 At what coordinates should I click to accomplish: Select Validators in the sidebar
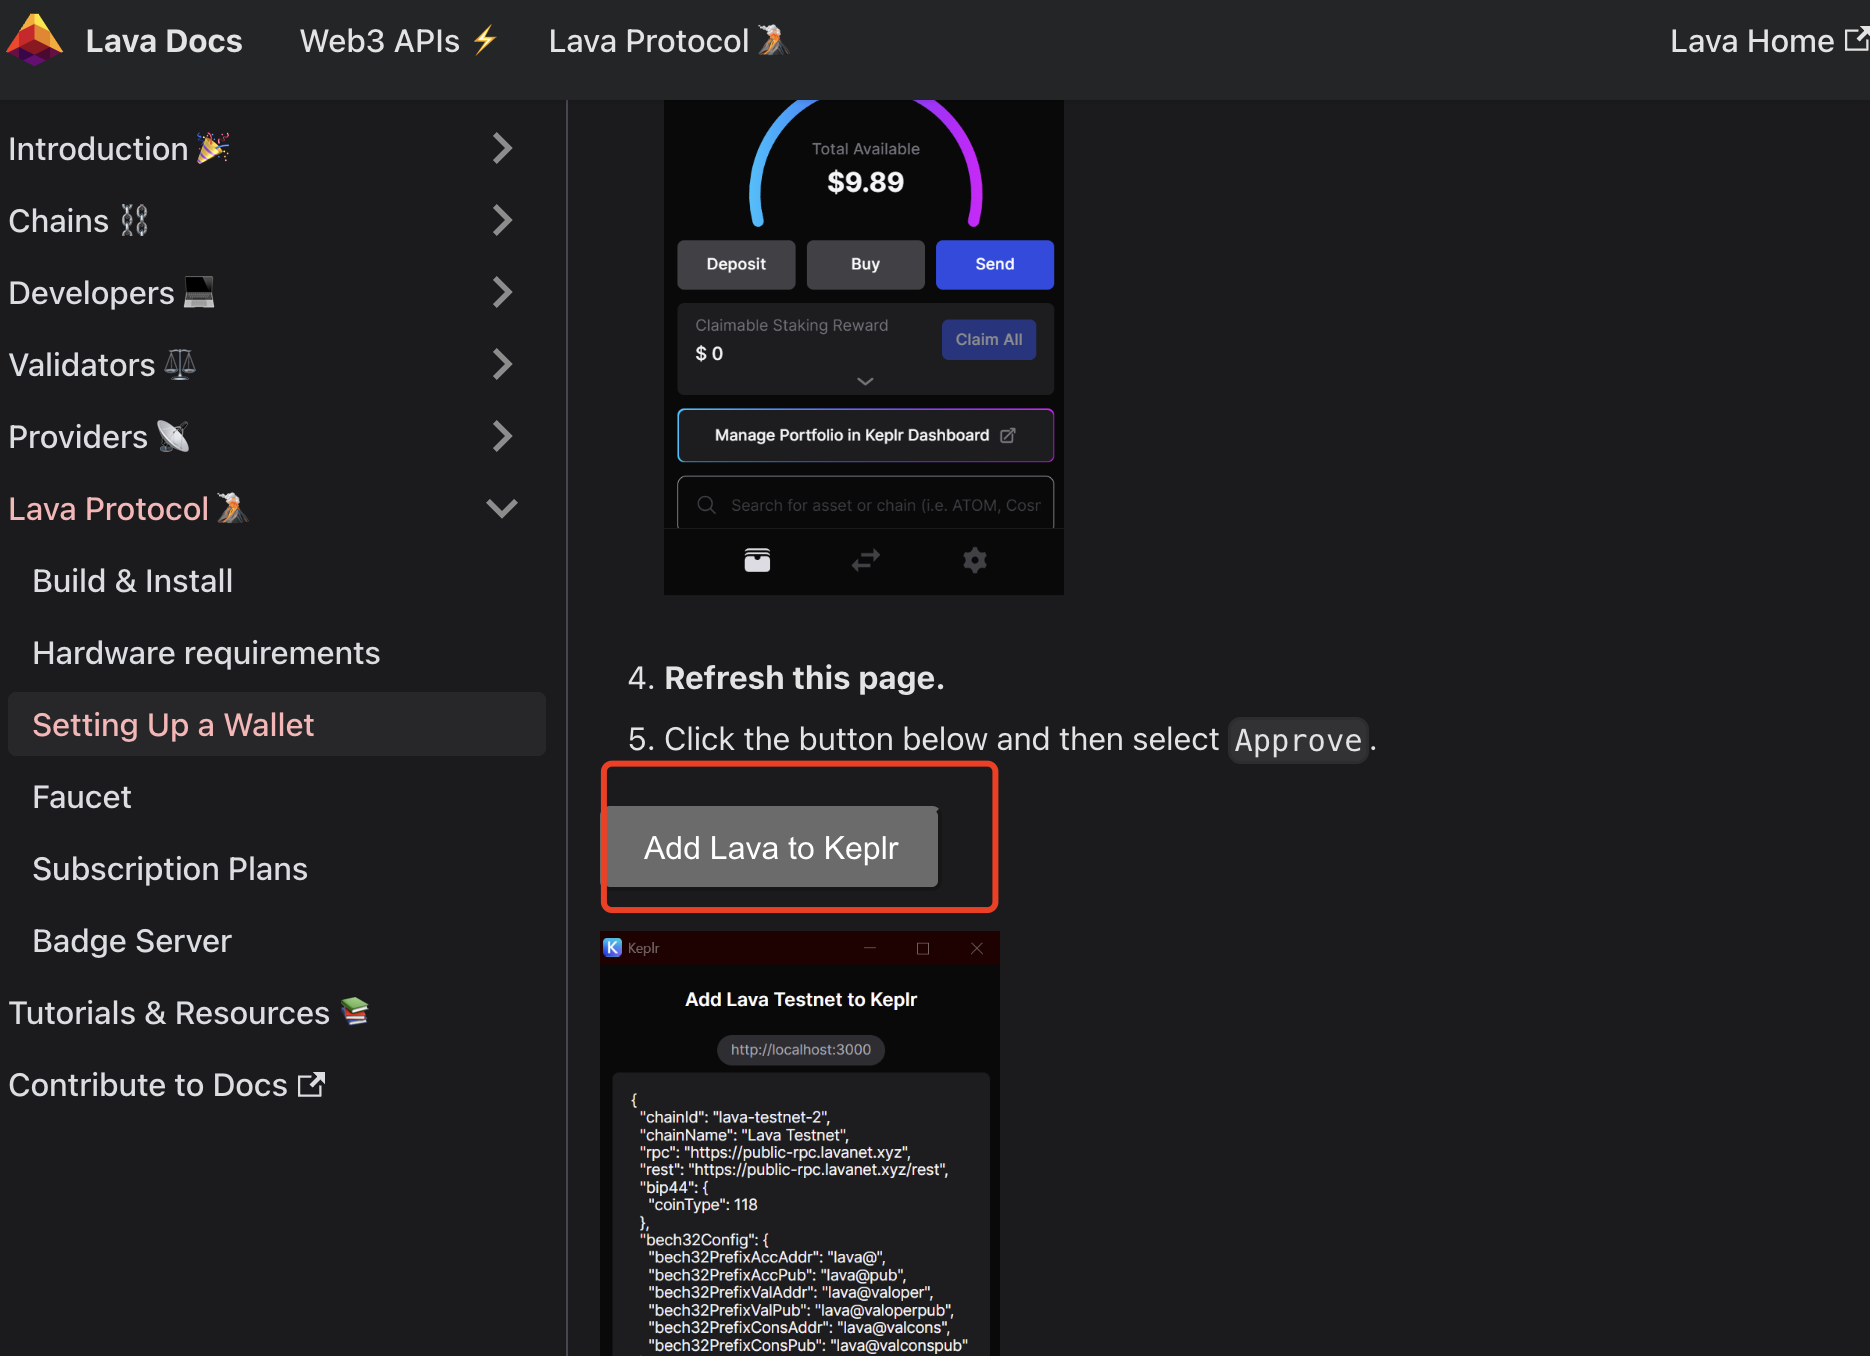tap(102, 365)
